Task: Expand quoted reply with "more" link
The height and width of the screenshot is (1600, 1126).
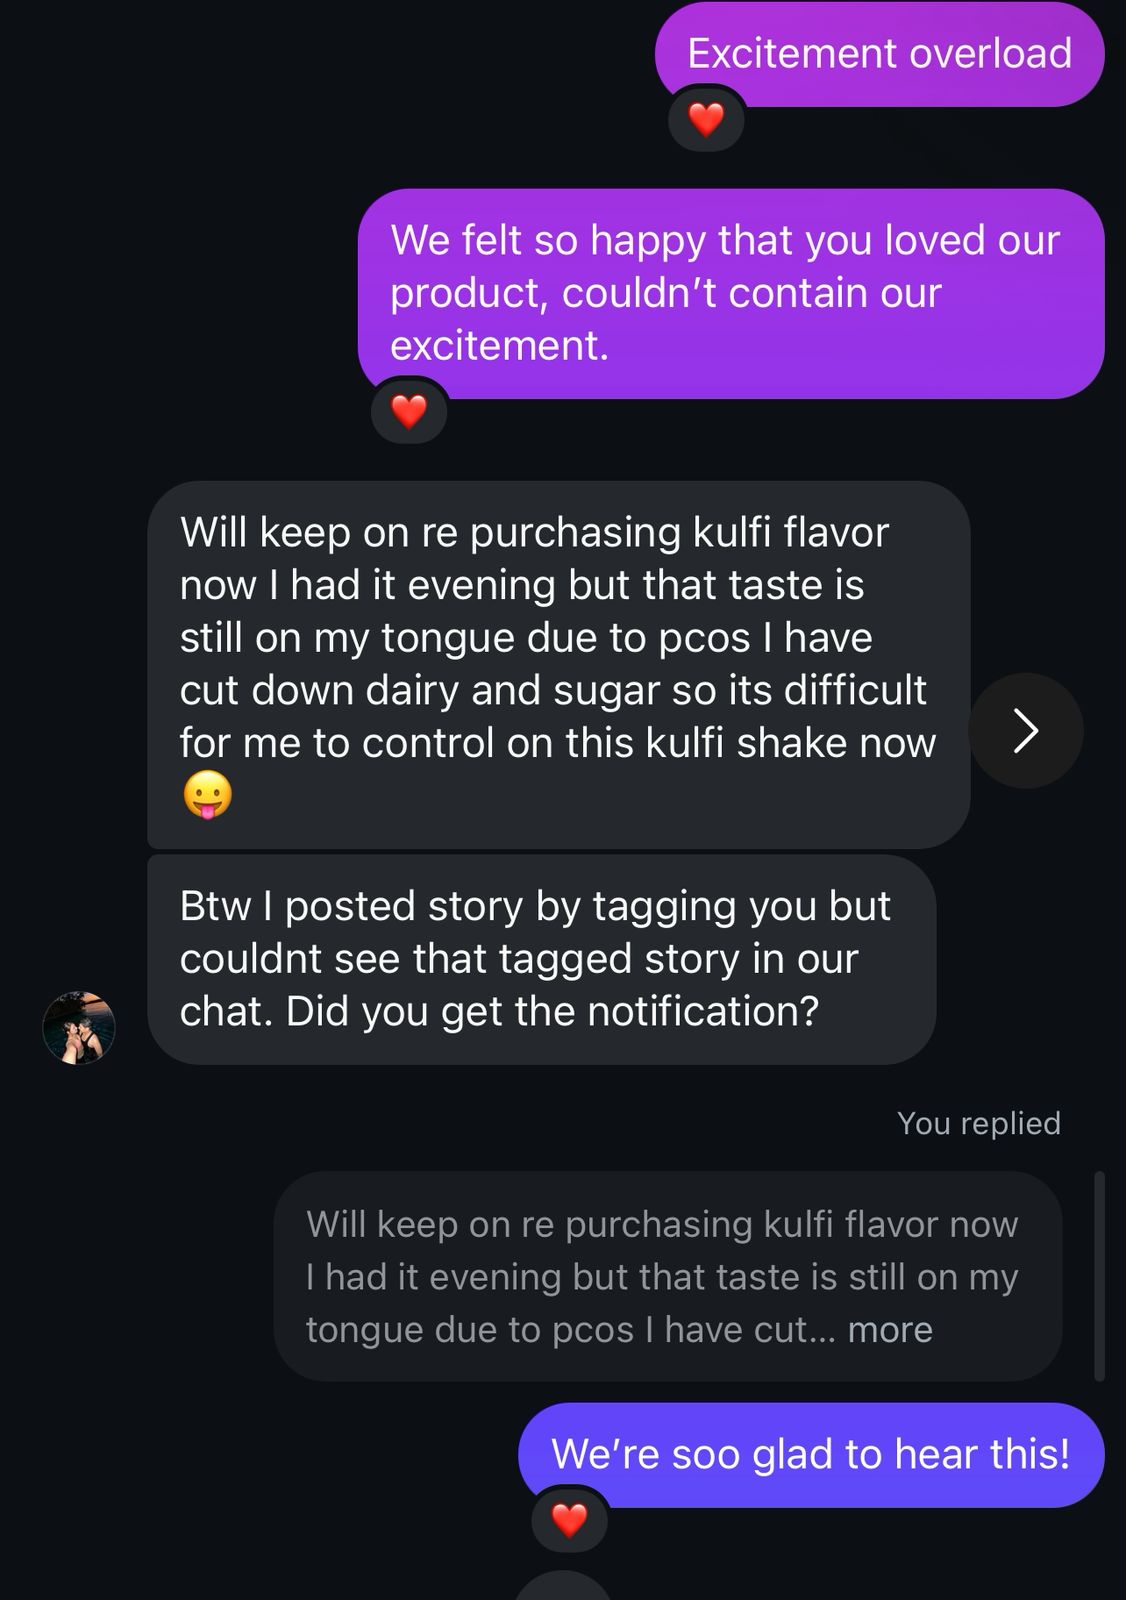Action: (889, 1330)
